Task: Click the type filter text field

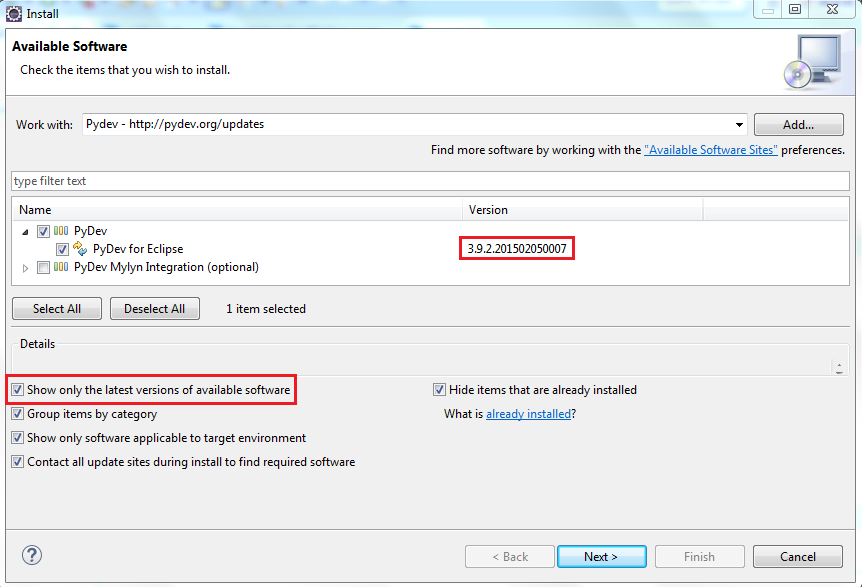Action: (x=430, y=181)
